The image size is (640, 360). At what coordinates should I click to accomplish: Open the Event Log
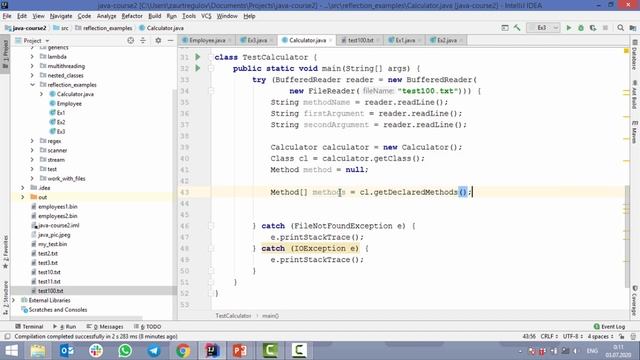click(609, 327)
